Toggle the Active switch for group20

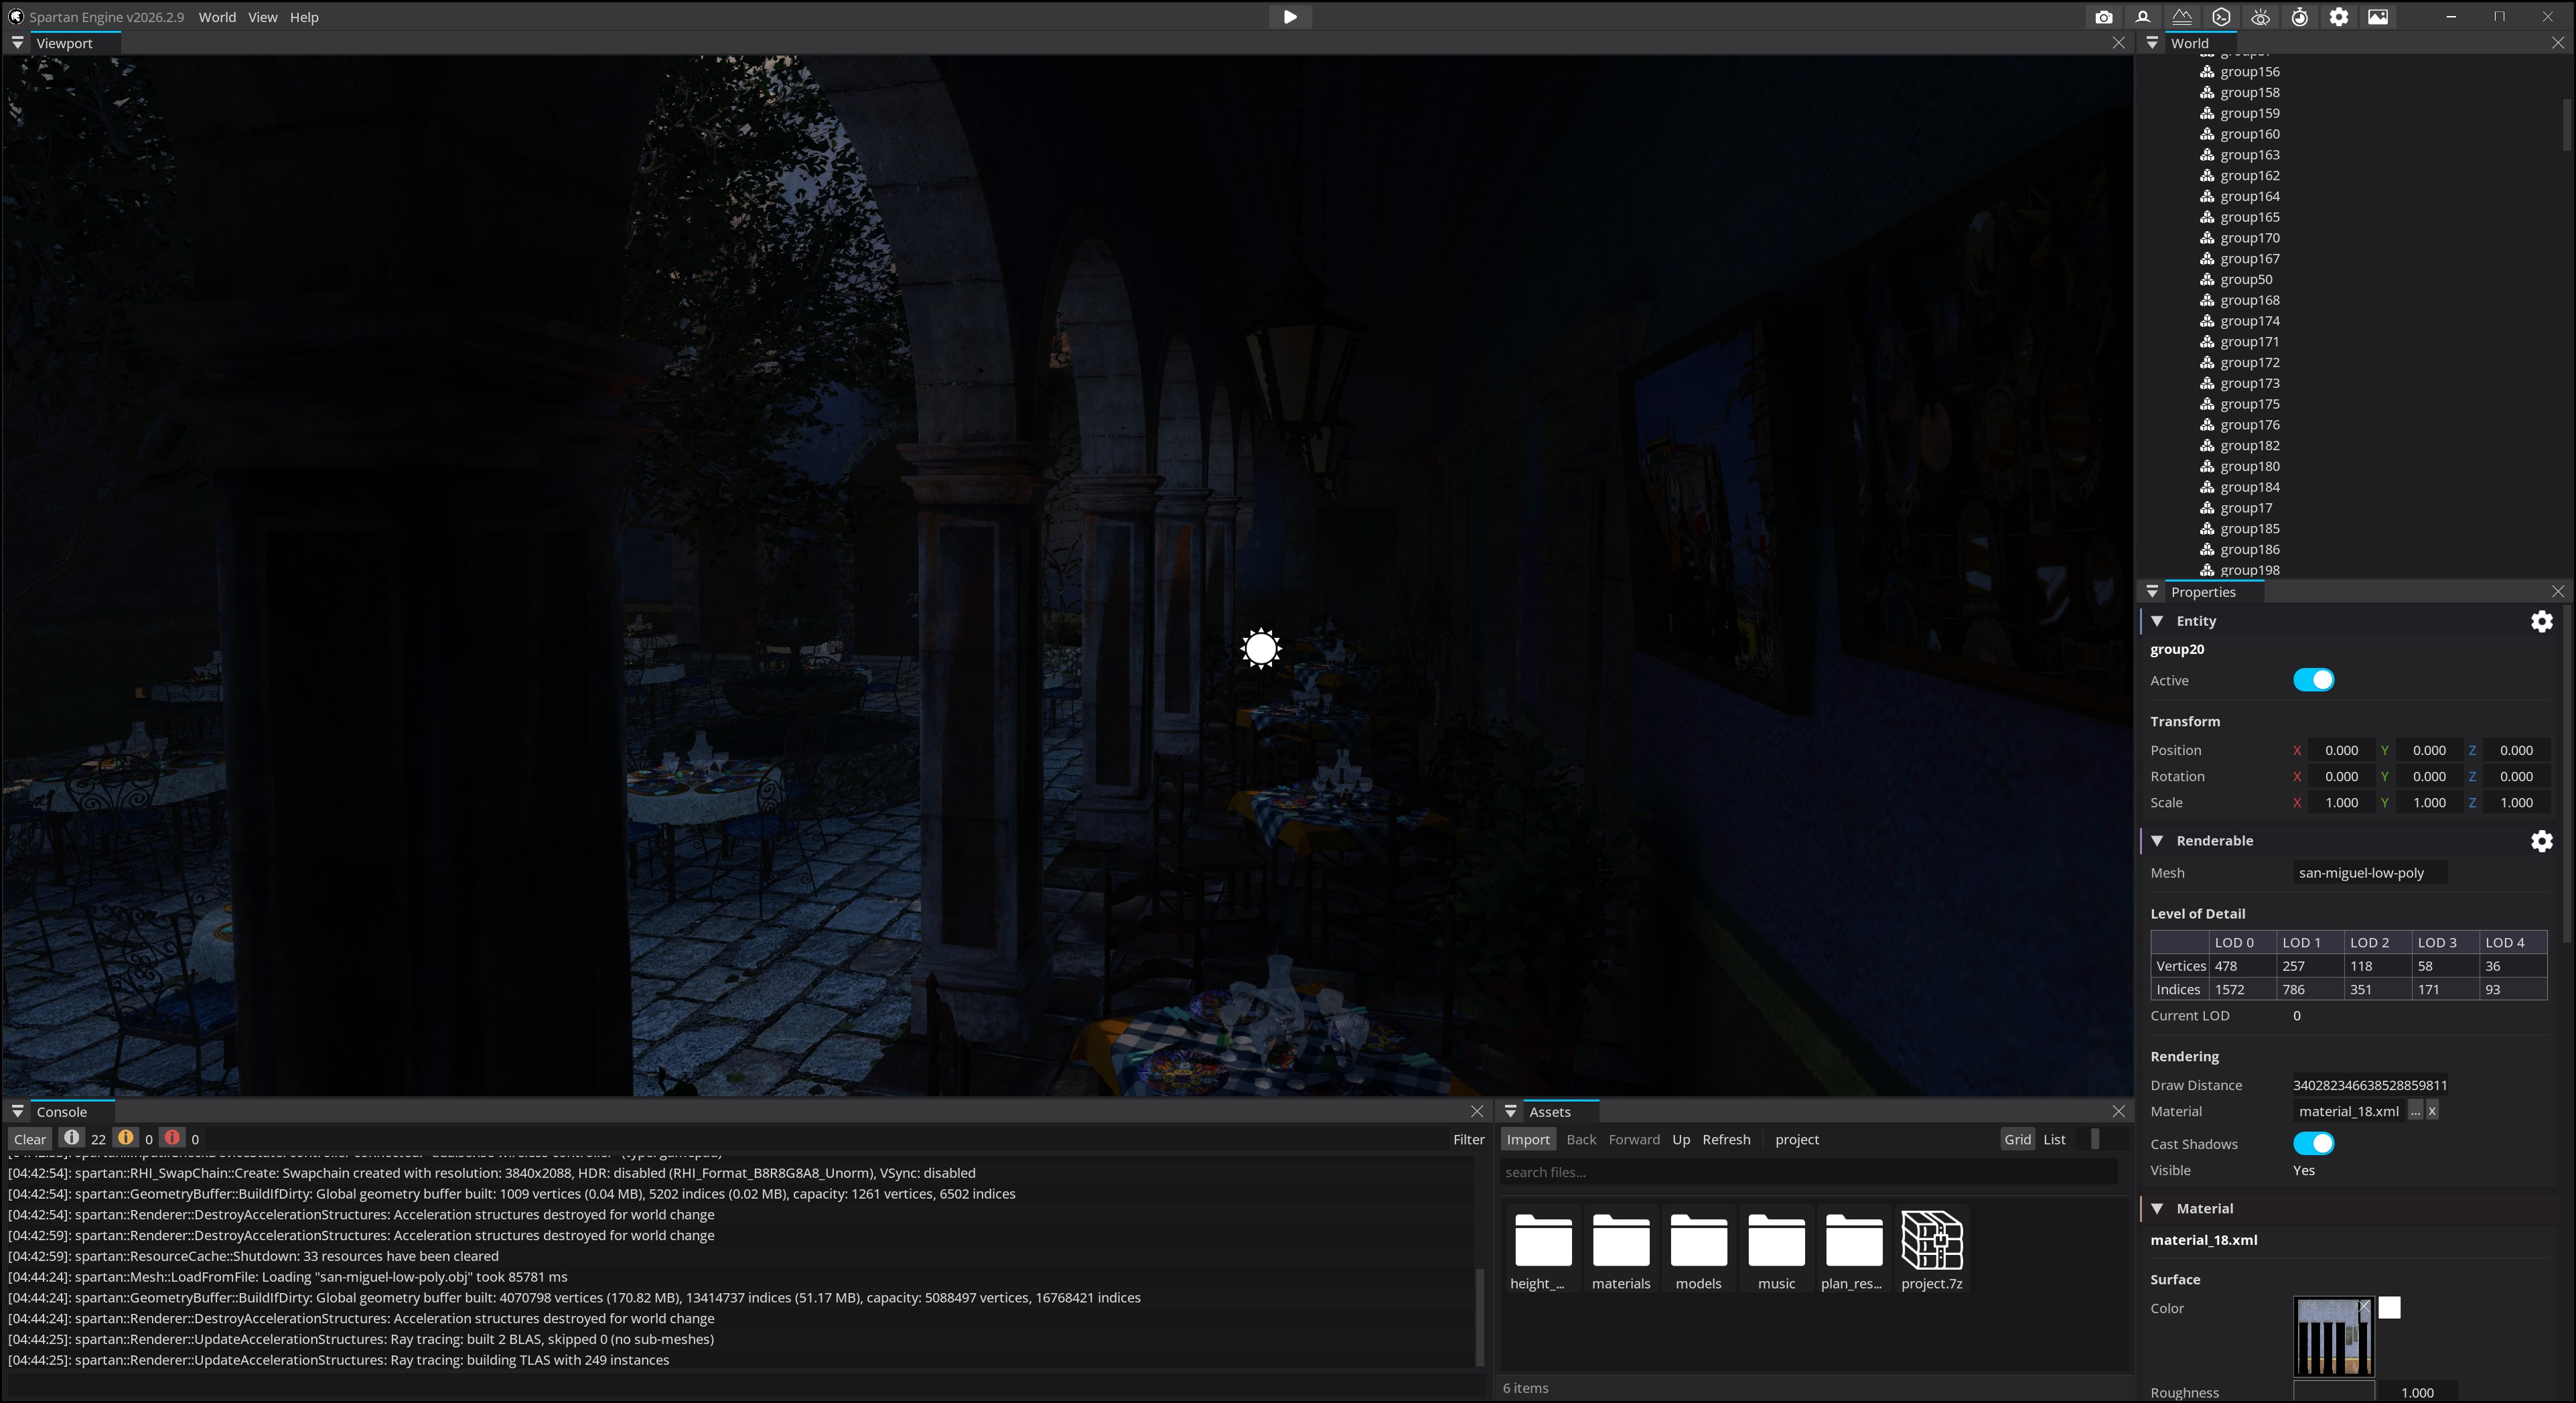pos(2313,680)
